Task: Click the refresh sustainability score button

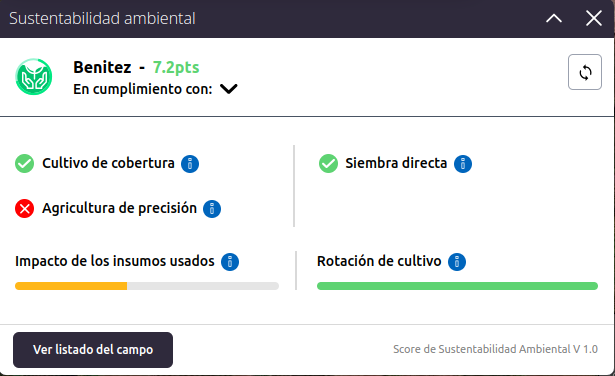Action: (x=585, y=72)
